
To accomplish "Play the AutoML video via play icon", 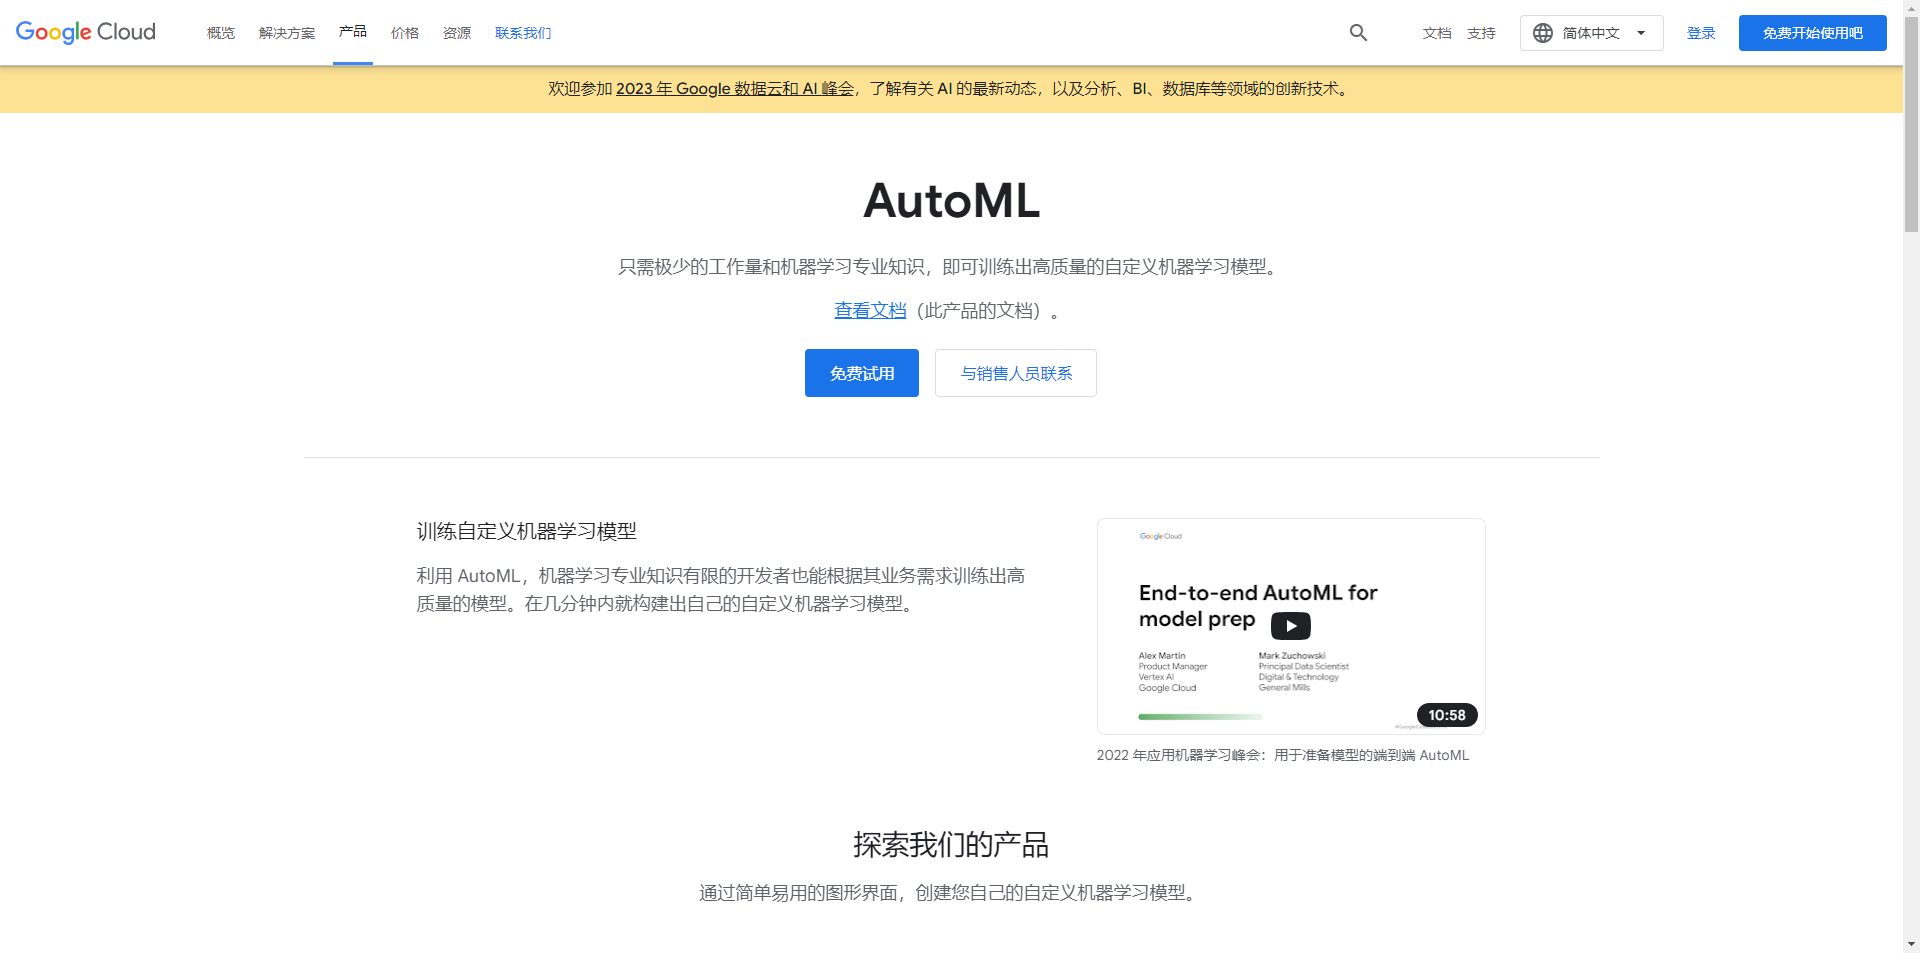I will [1291, 626].
